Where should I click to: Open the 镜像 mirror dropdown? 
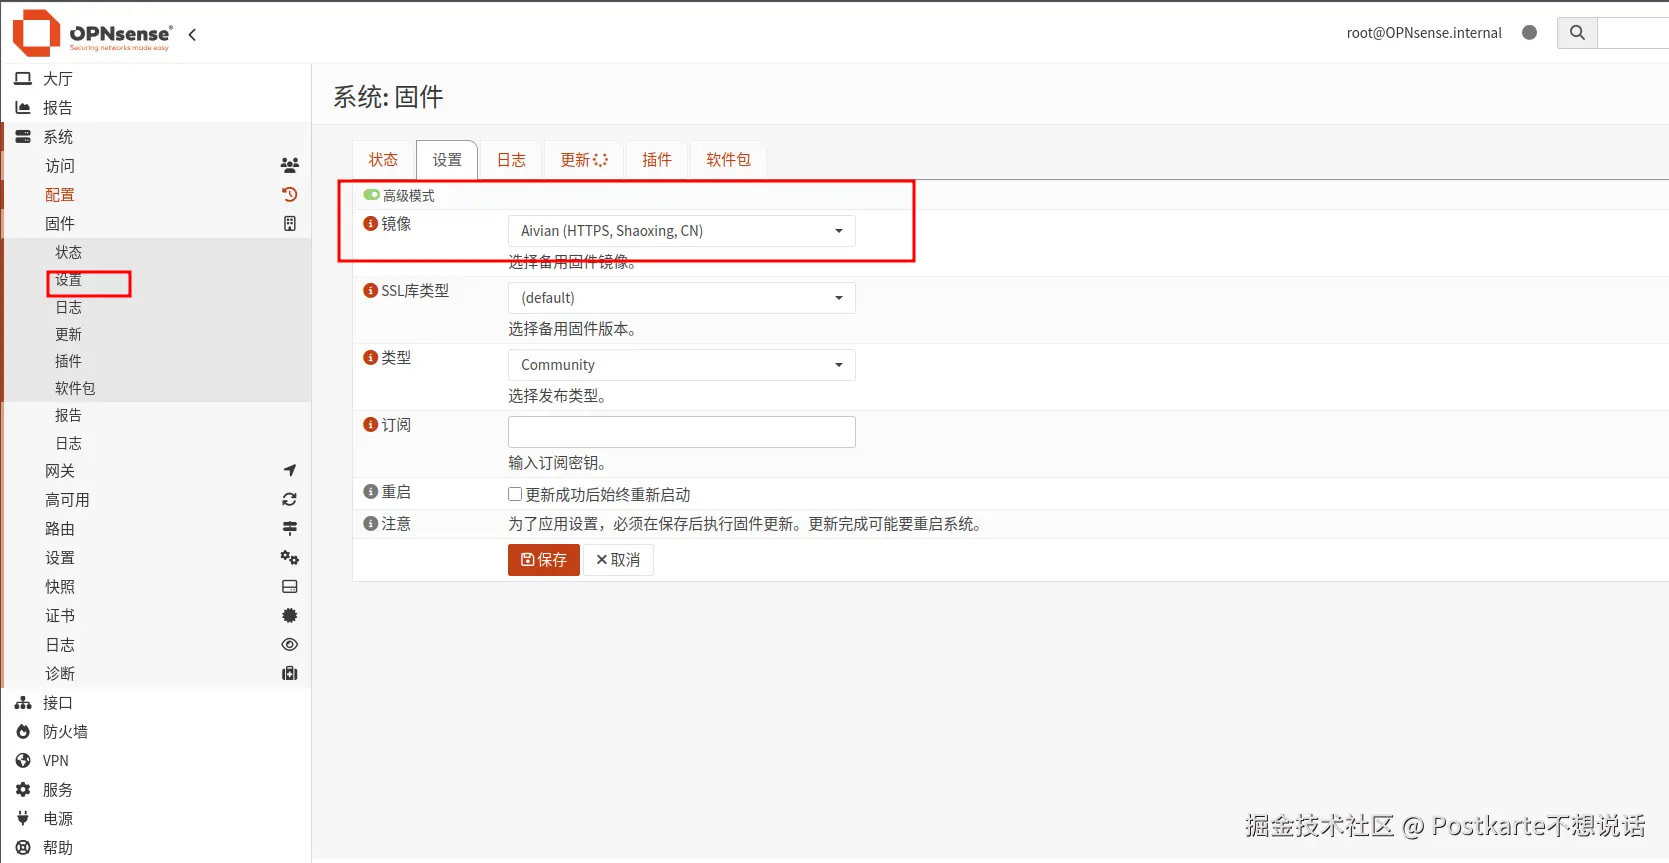click(682, 231)
